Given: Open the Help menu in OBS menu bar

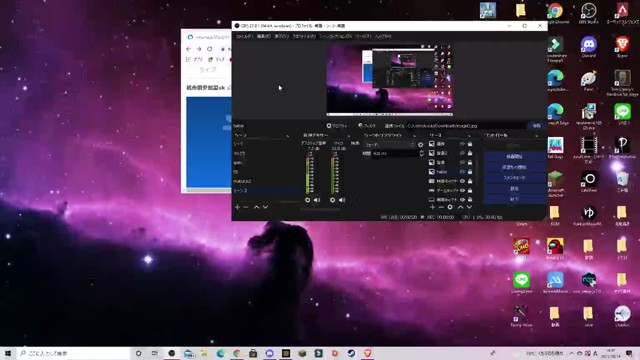Looking at the screenshot, I should pos(383,36).
